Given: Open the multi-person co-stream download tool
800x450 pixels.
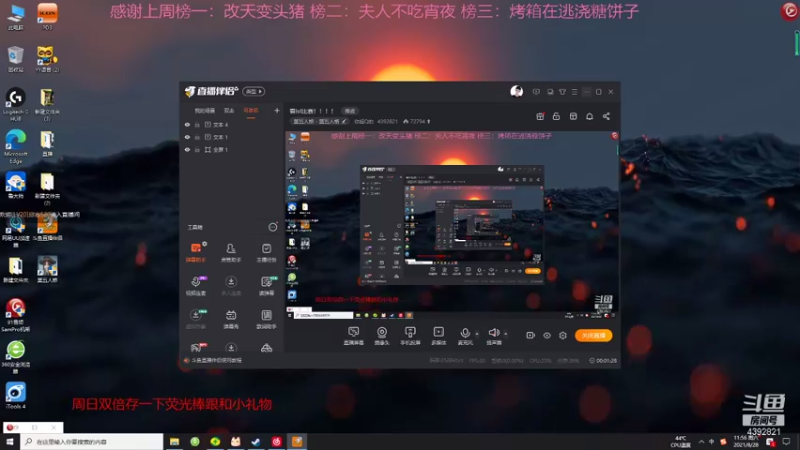Looking at the screenshot, I should [231, 286].
